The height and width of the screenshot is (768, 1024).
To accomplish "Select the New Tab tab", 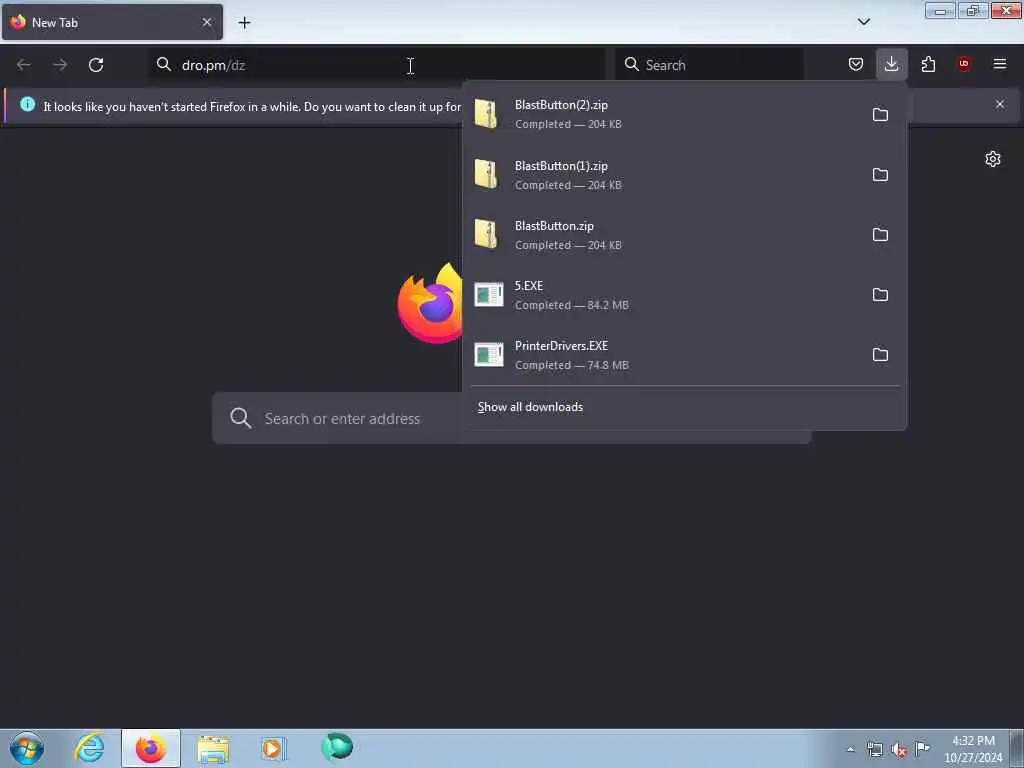I will pos(112,23).
